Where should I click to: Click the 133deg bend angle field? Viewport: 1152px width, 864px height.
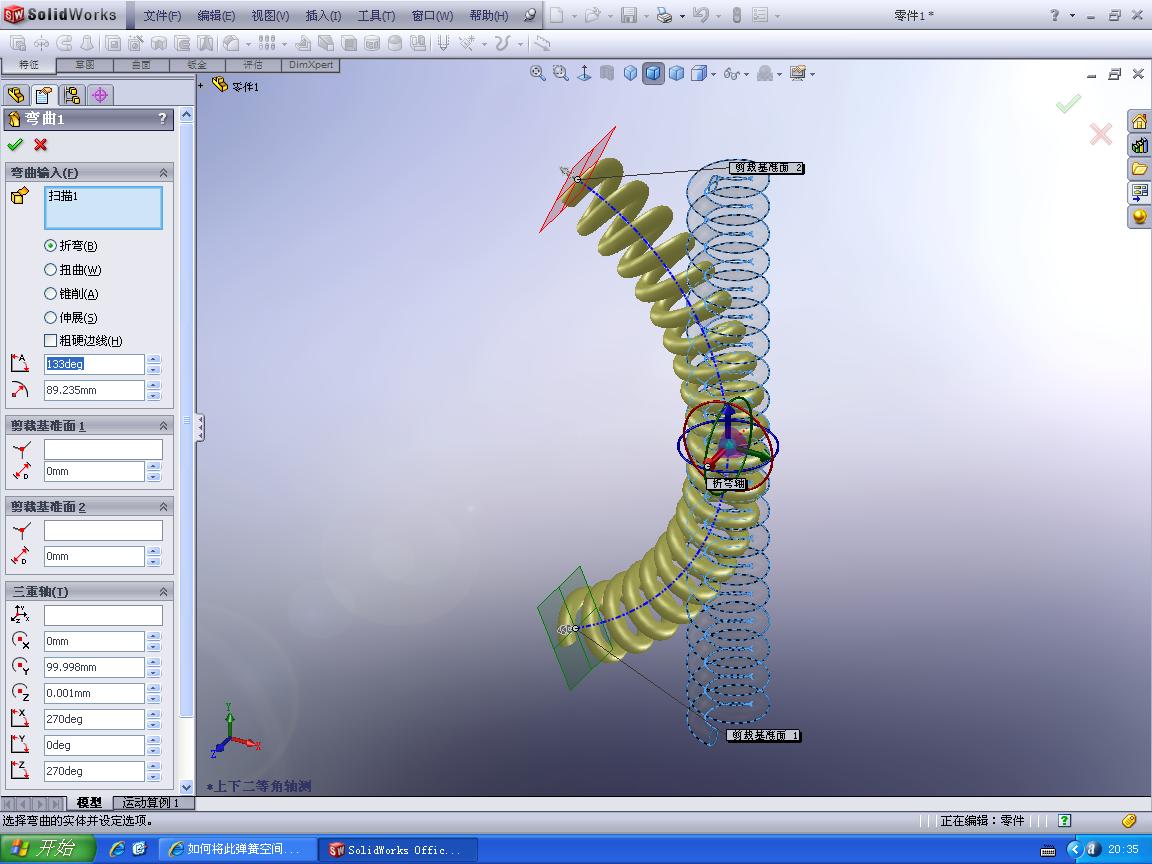pyautogui.click(x=94, y=364)
